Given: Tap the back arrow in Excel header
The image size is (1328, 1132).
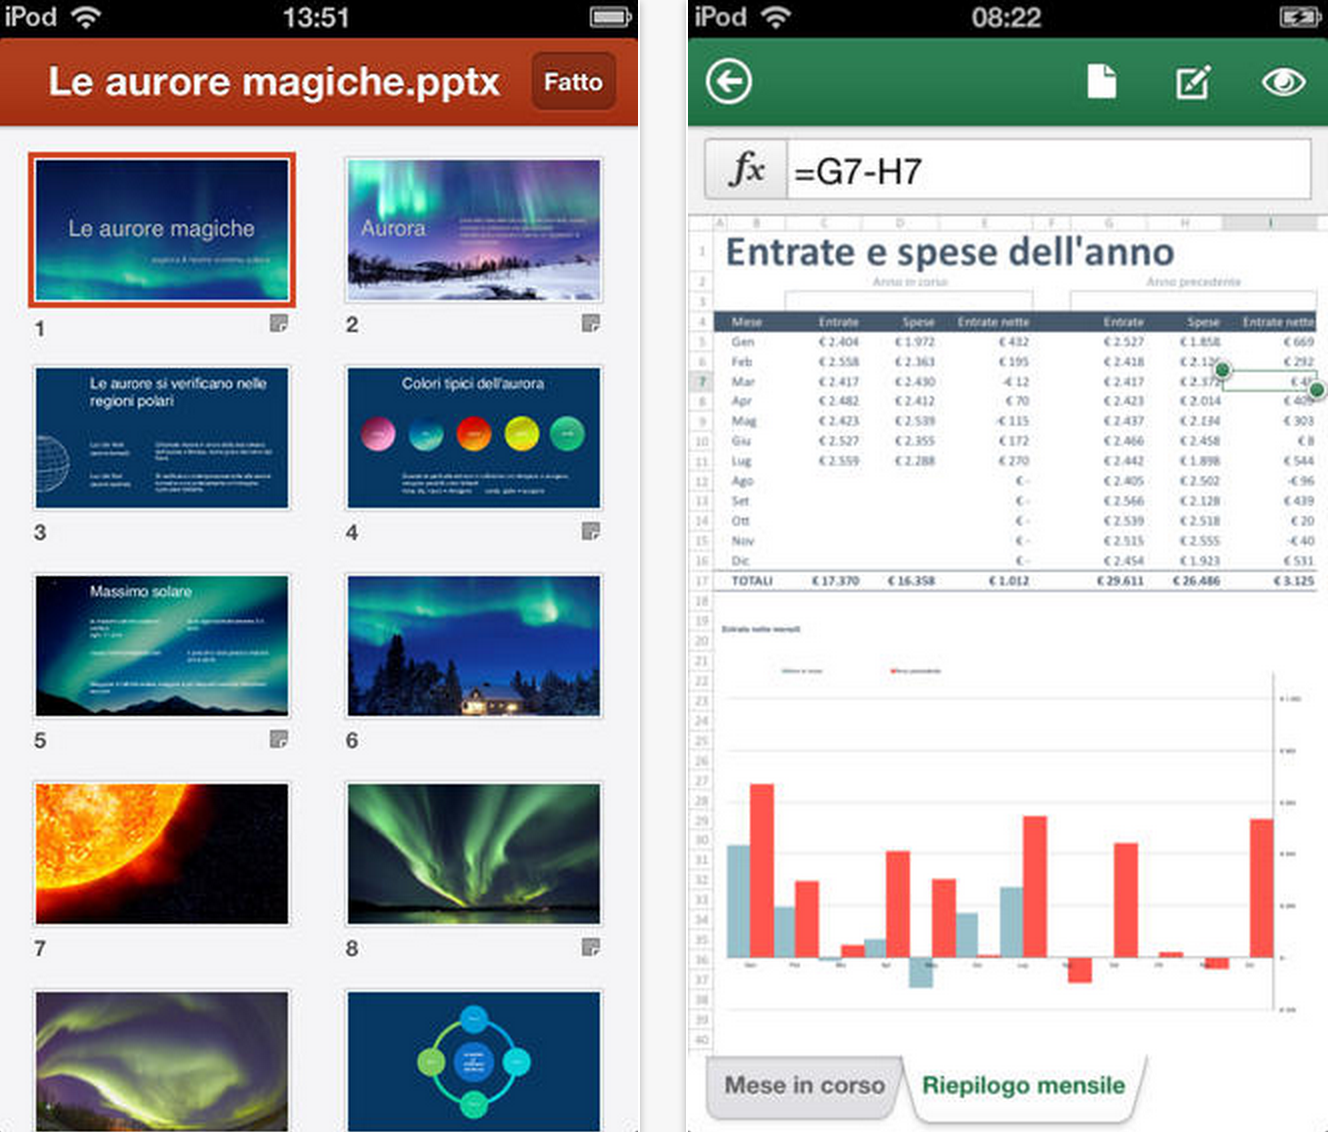Looking at the screenshot, I should [x=729, y=82].
